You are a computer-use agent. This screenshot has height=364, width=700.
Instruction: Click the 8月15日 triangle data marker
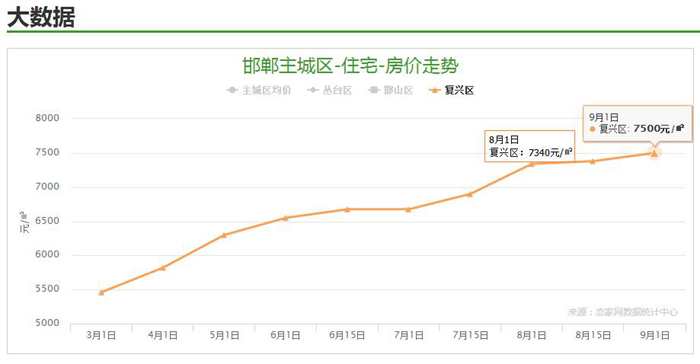pyautogui.click(x=593, y=161)
